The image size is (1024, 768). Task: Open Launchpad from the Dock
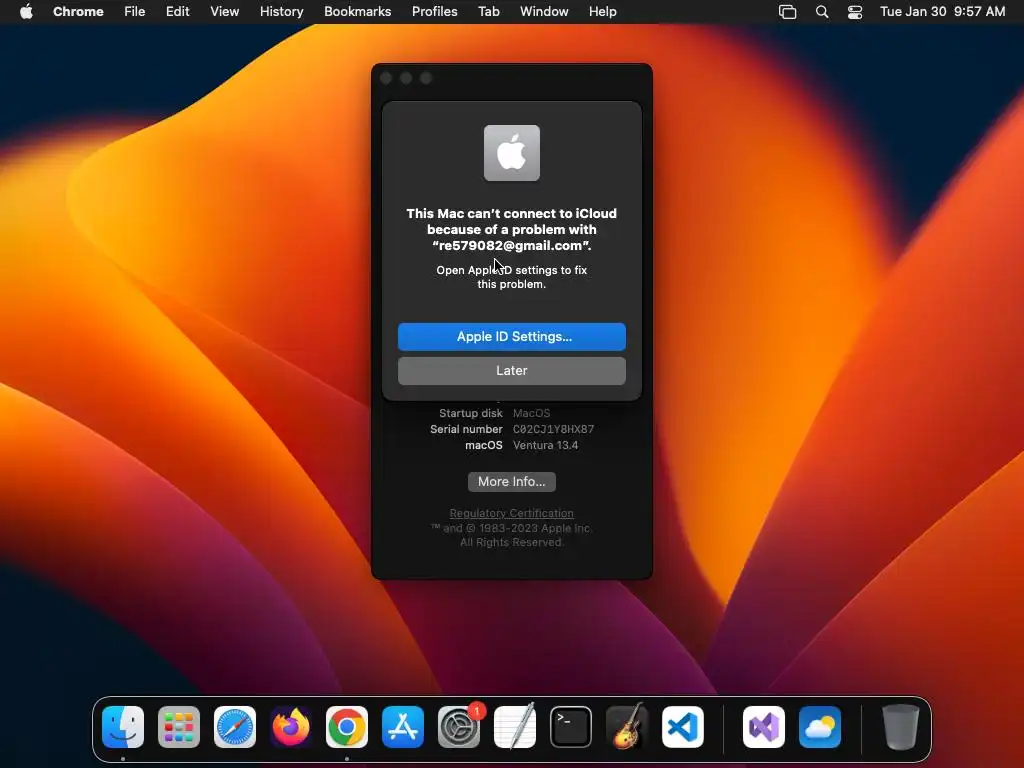(179, 727)
